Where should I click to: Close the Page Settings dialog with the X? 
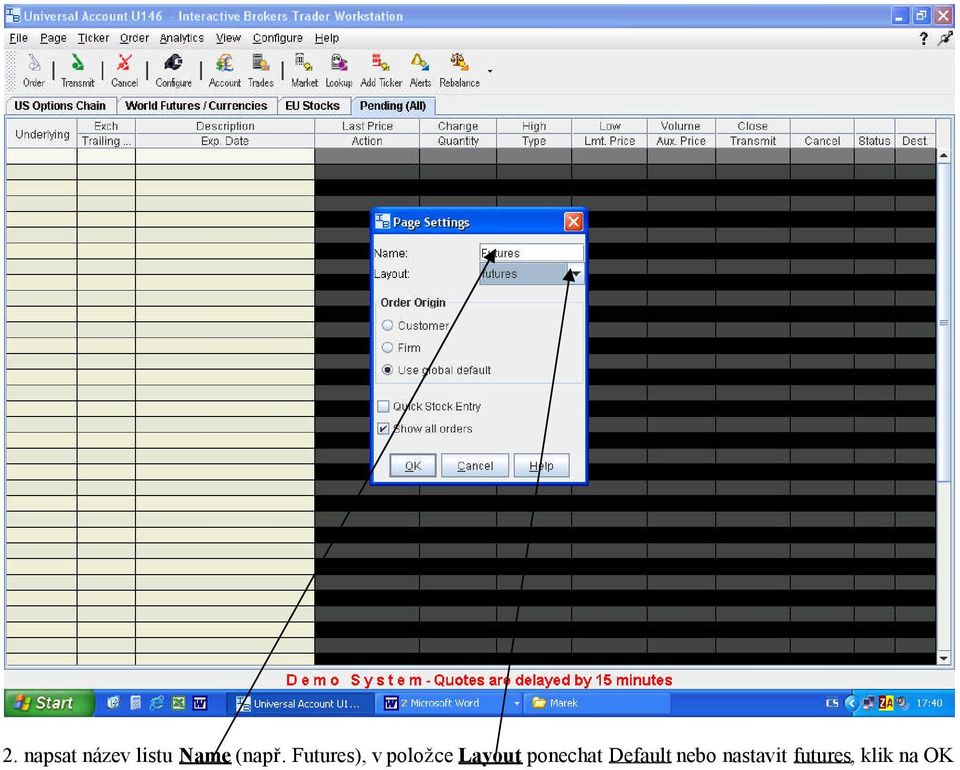573,222
